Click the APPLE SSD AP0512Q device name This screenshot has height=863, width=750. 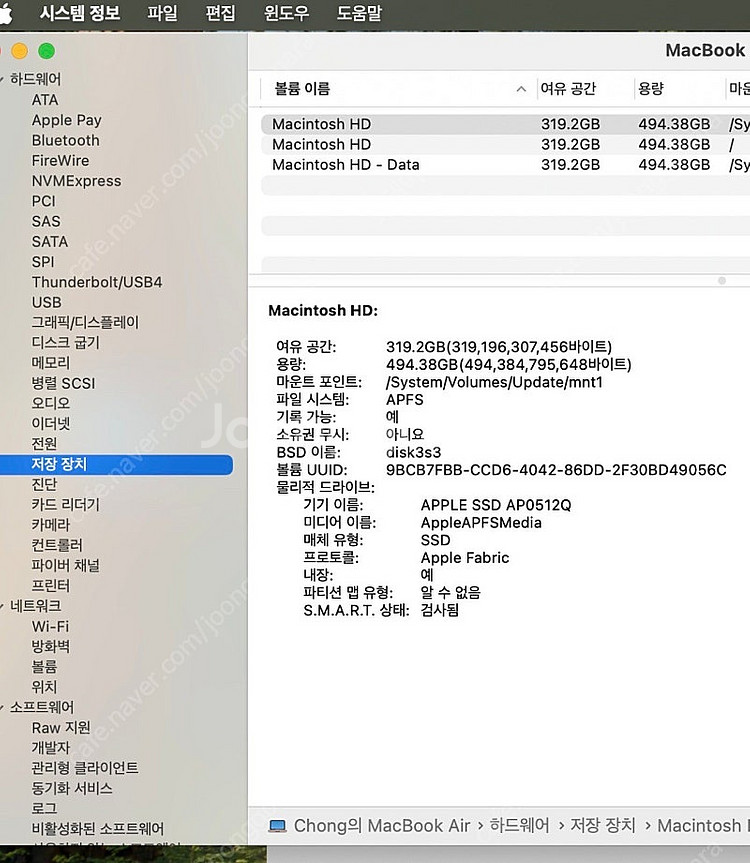click(x=496, y=505)
